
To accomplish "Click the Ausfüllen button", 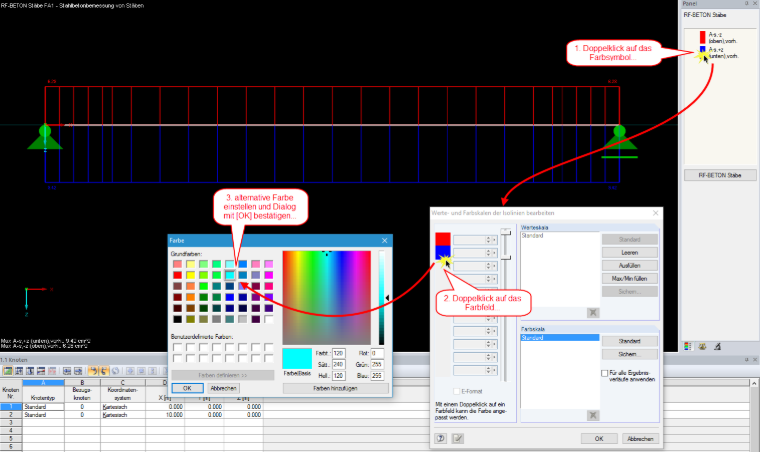I will (x=630, y=265).
